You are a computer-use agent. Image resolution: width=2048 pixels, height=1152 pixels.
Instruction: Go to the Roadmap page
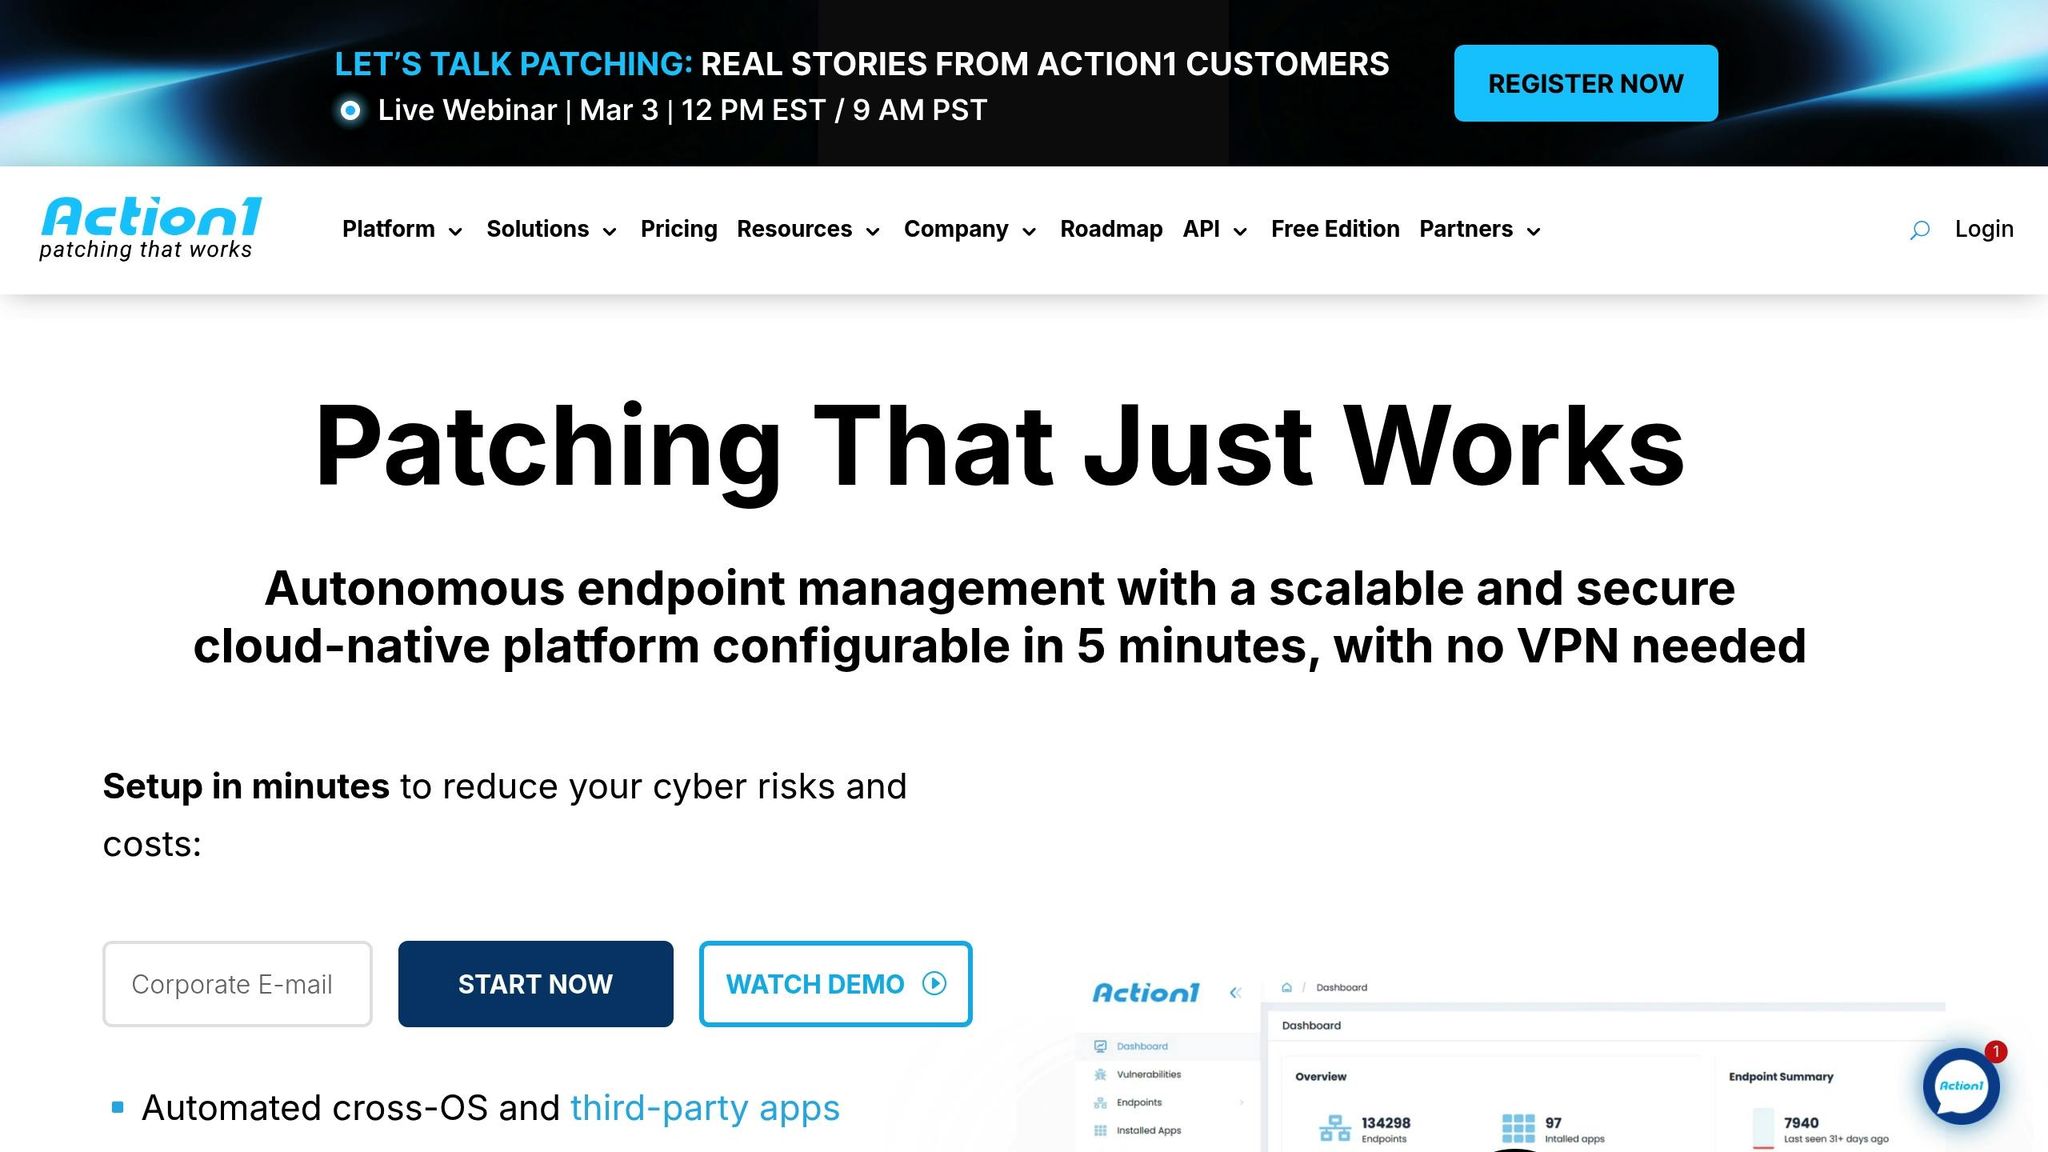pyautogui.click(x=1110, y=230)
